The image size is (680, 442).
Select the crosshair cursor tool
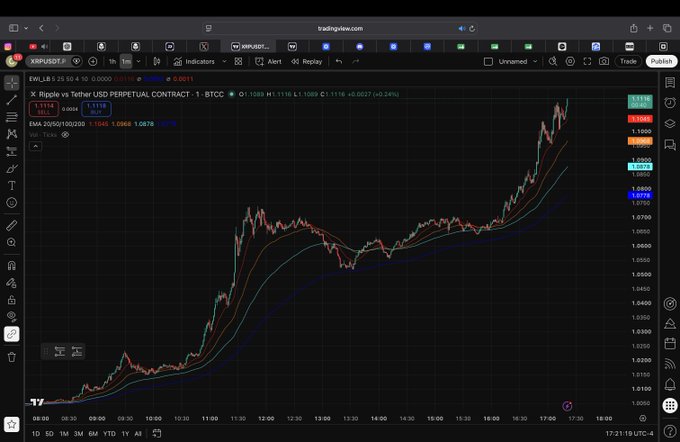[x=12, y=83]
